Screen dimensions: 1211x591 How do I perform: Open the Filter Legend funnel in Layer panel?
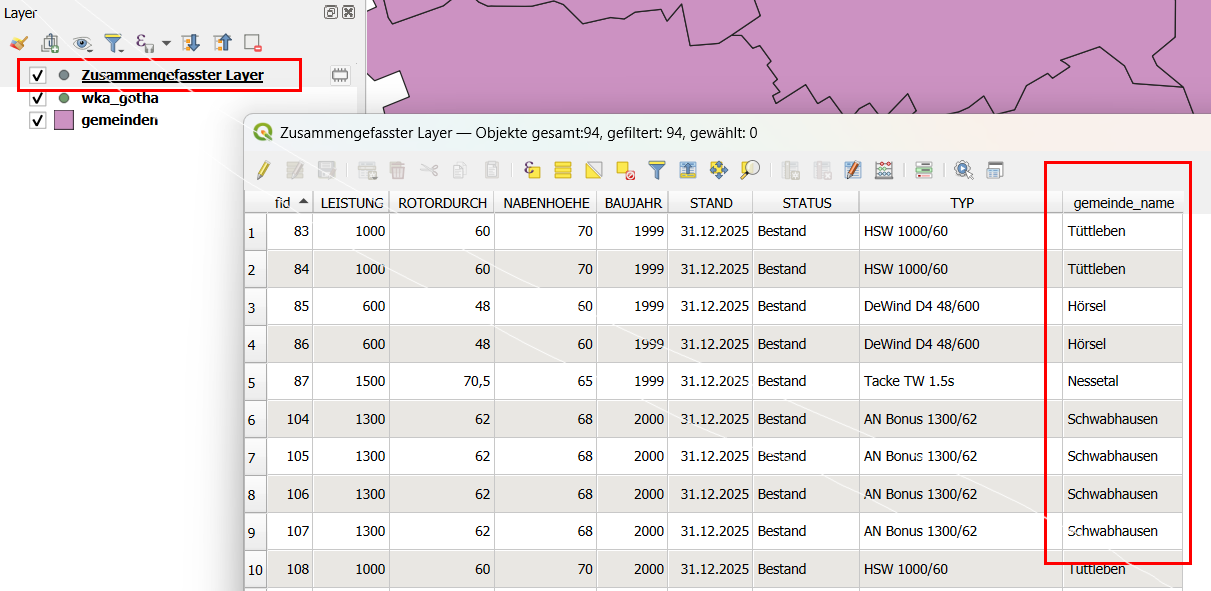[114, 43]
